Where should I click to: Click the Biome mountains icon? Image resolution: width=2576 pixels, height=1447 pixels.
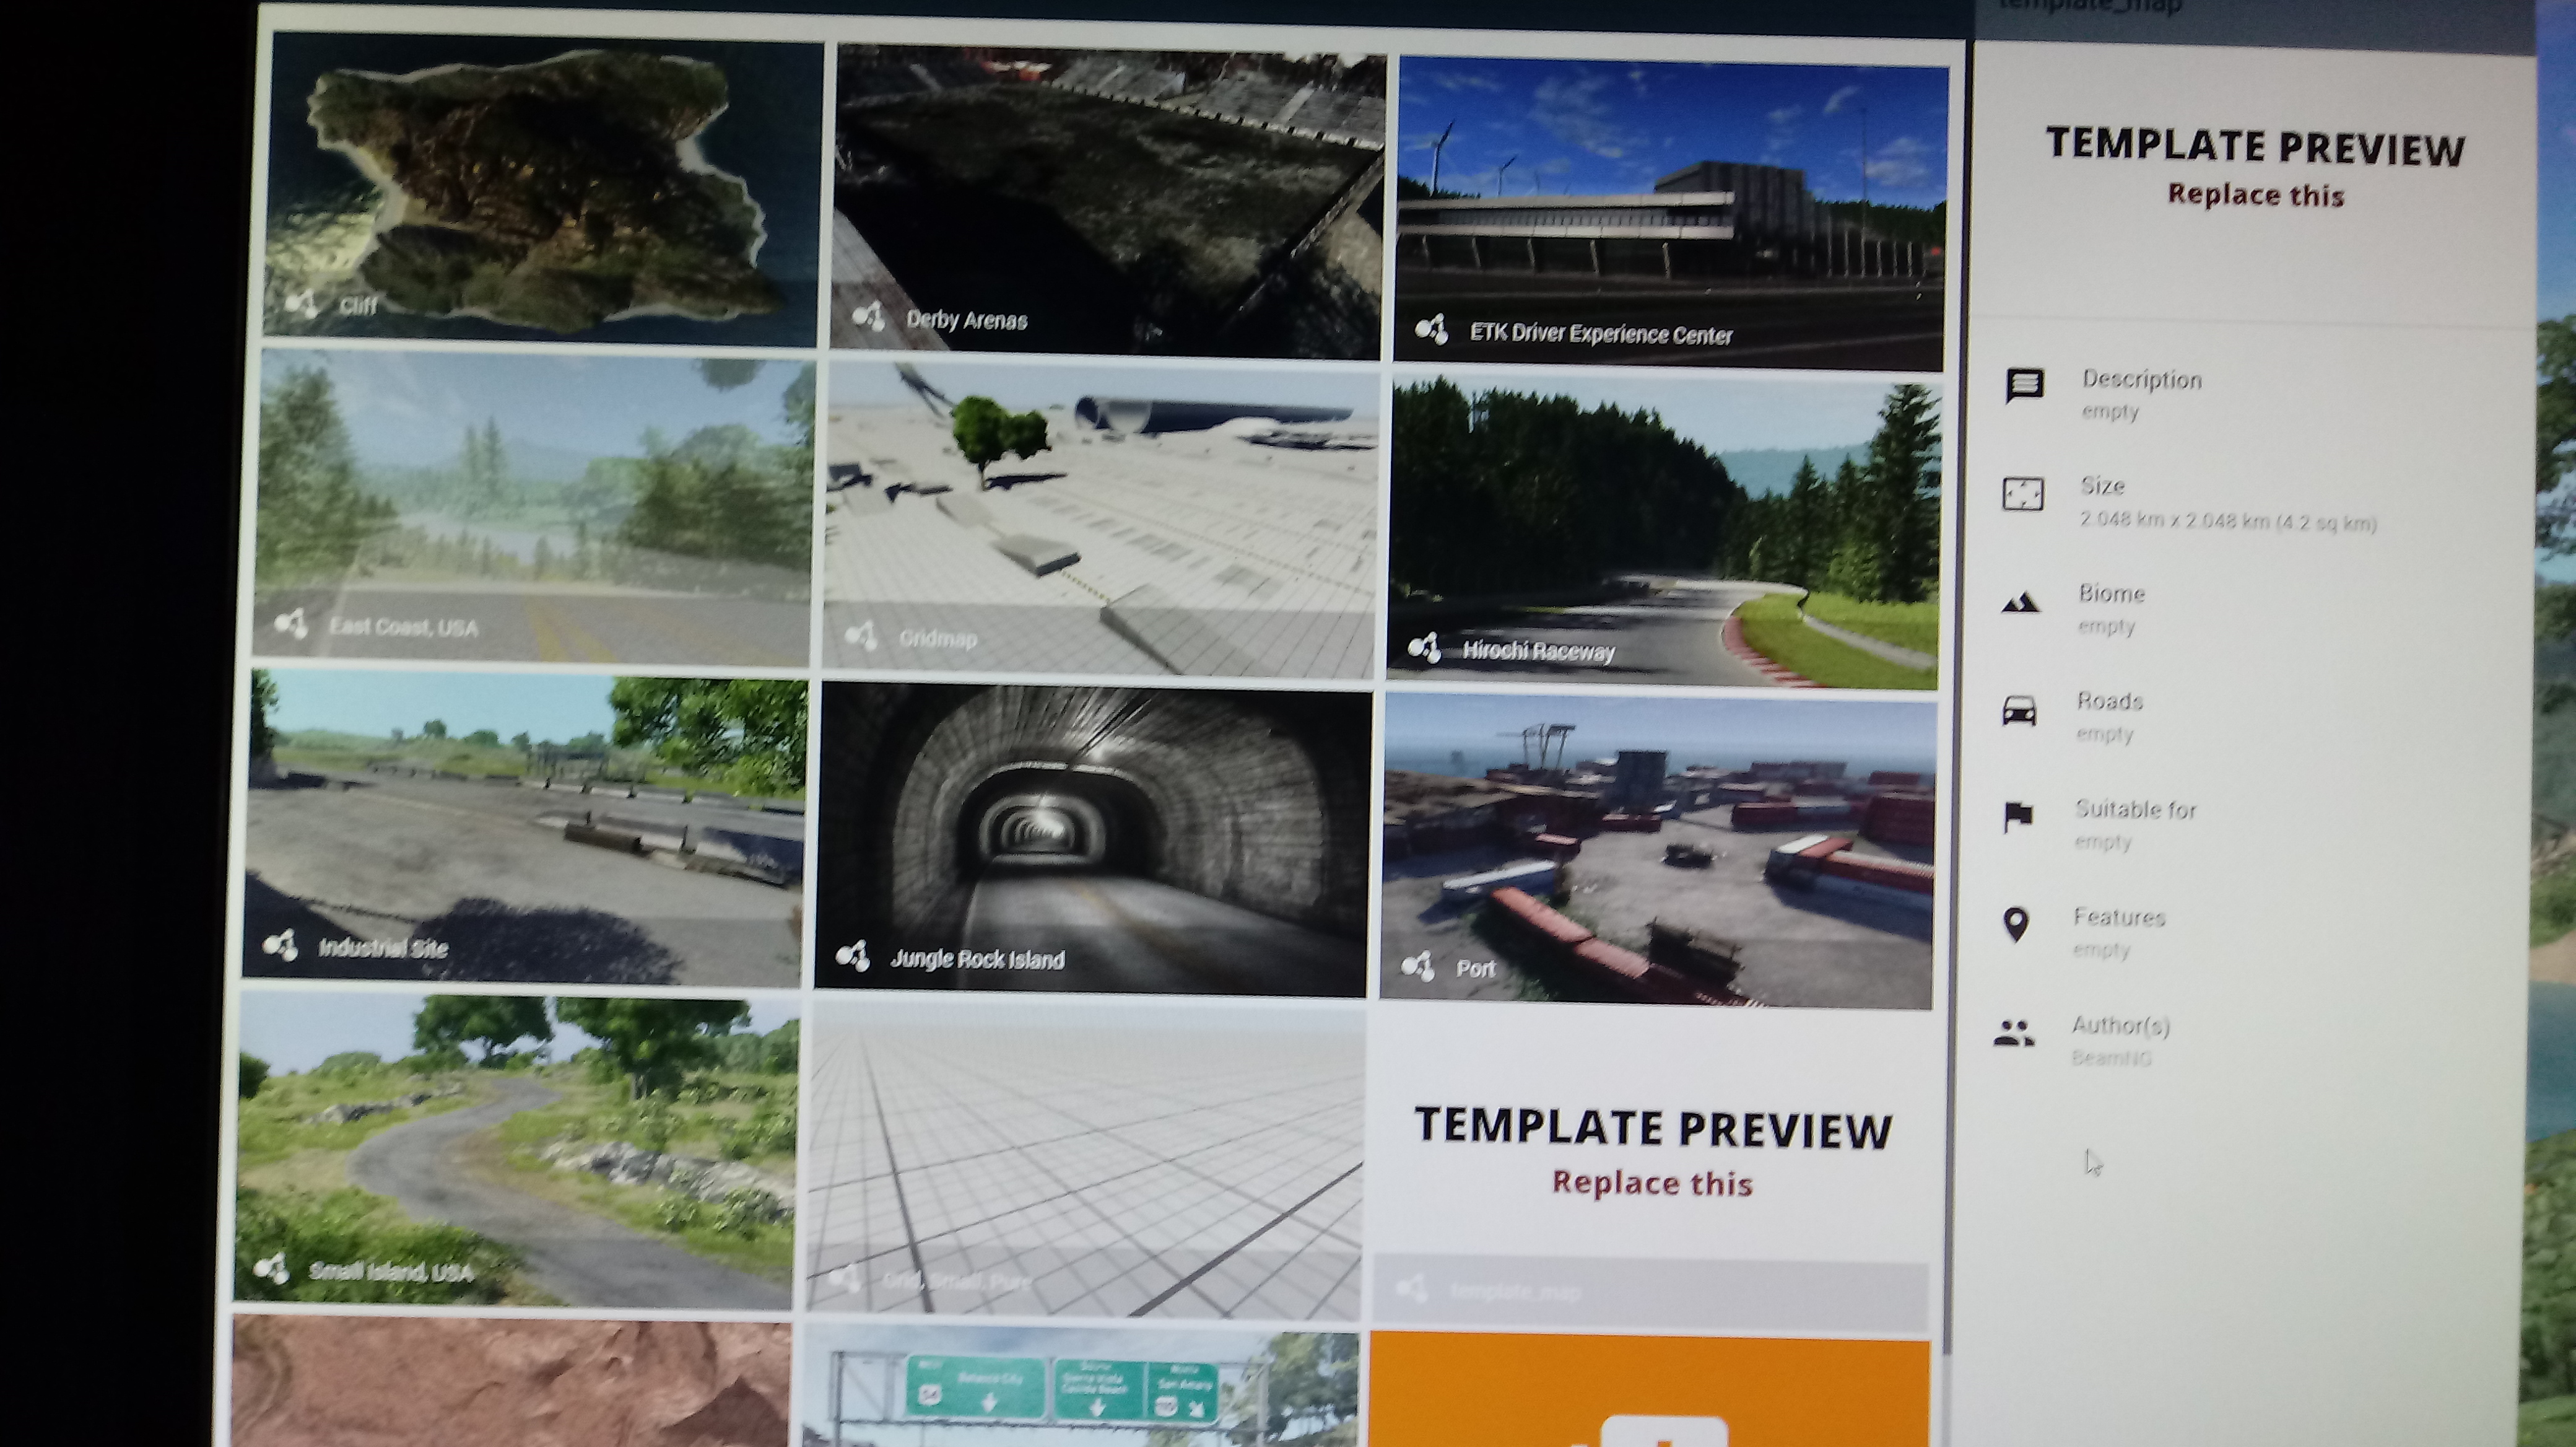pos(2021,602)
